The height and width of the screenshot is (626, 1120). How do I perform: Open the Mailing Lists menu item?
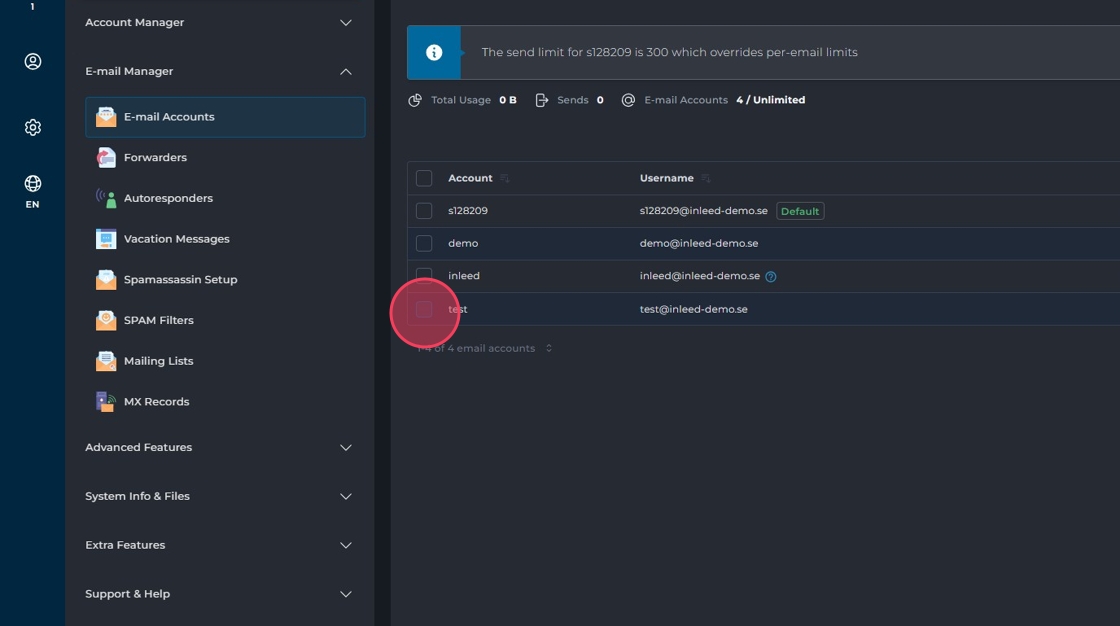point(158,361)
